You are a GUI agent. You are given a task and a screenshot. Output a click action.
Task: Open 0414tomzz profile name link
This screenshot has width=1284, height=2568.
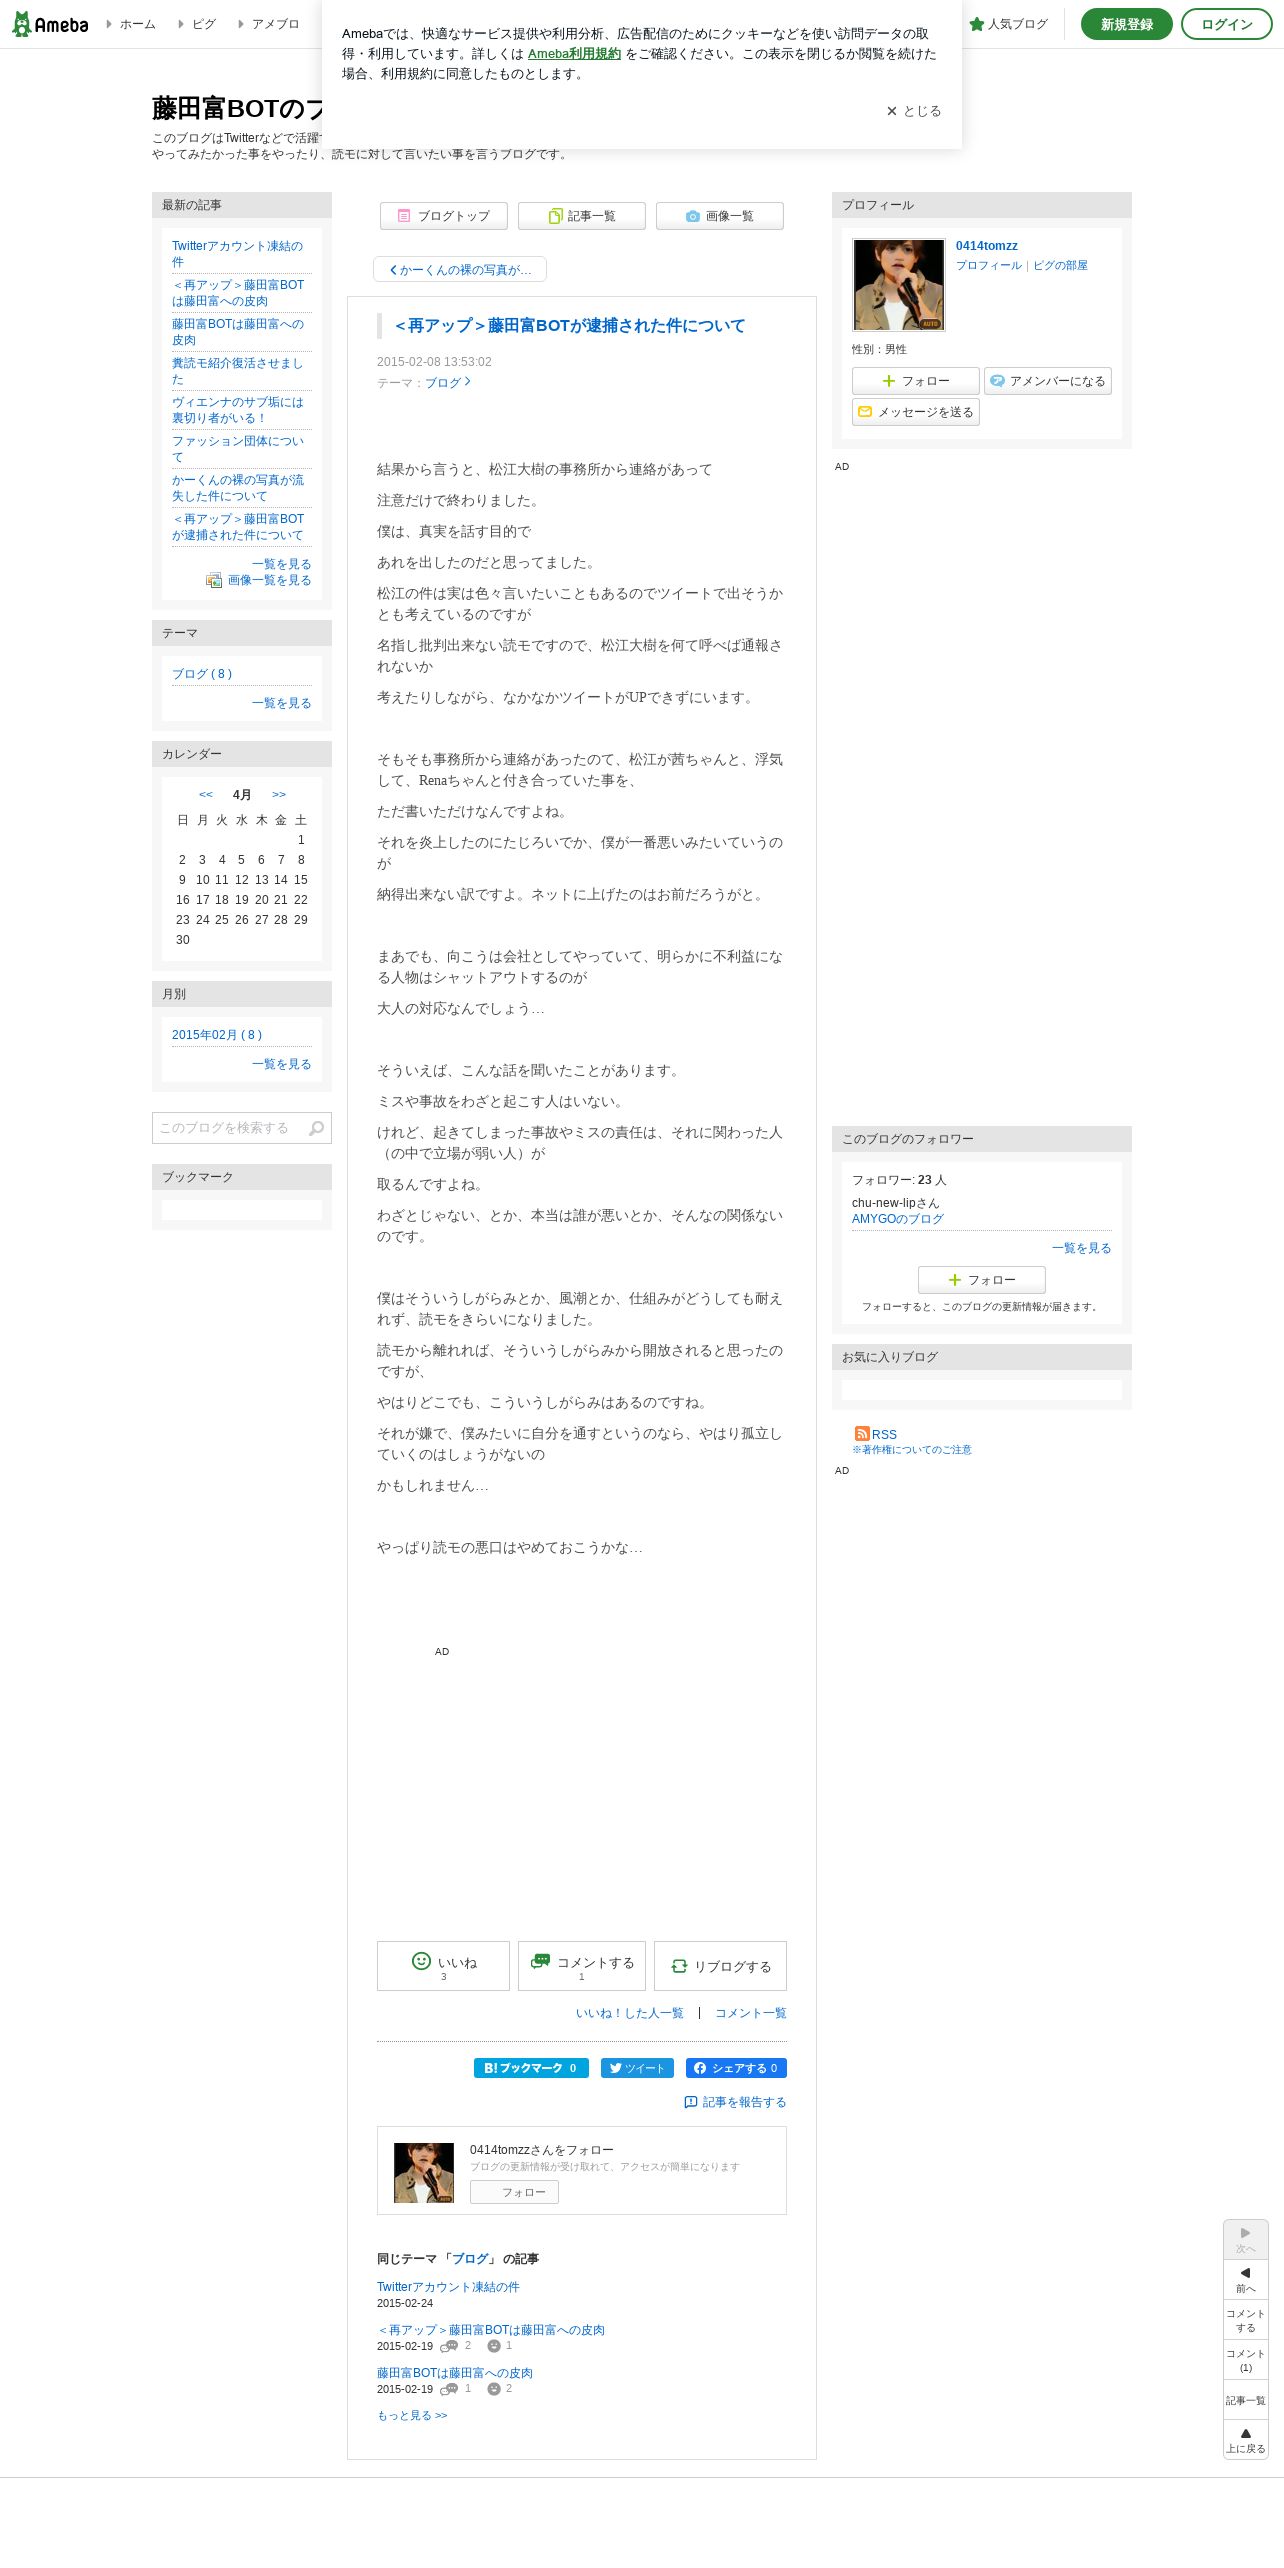pyautogui.click(x=987, y=246)
